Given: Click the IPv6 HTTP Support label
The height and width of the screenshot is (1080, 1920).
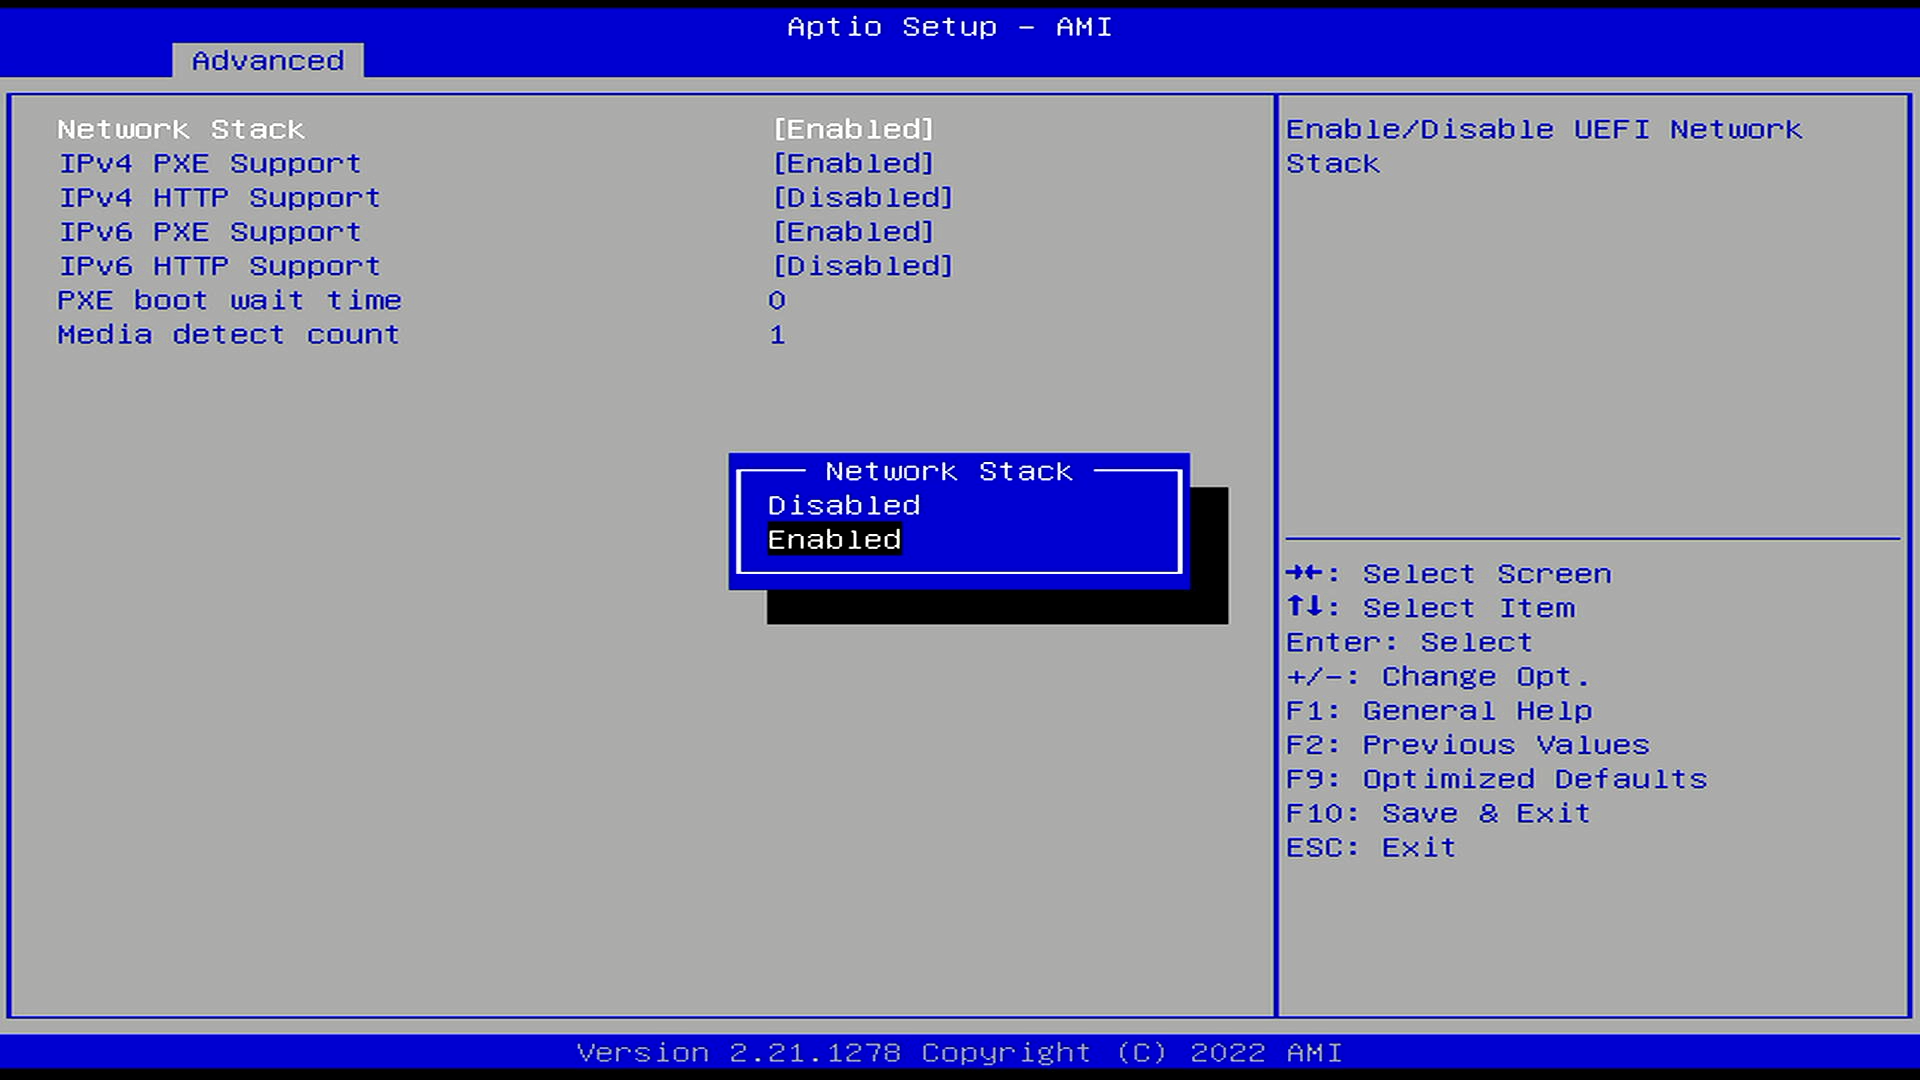Looking at the screenshot, I should tap(219, 266).
